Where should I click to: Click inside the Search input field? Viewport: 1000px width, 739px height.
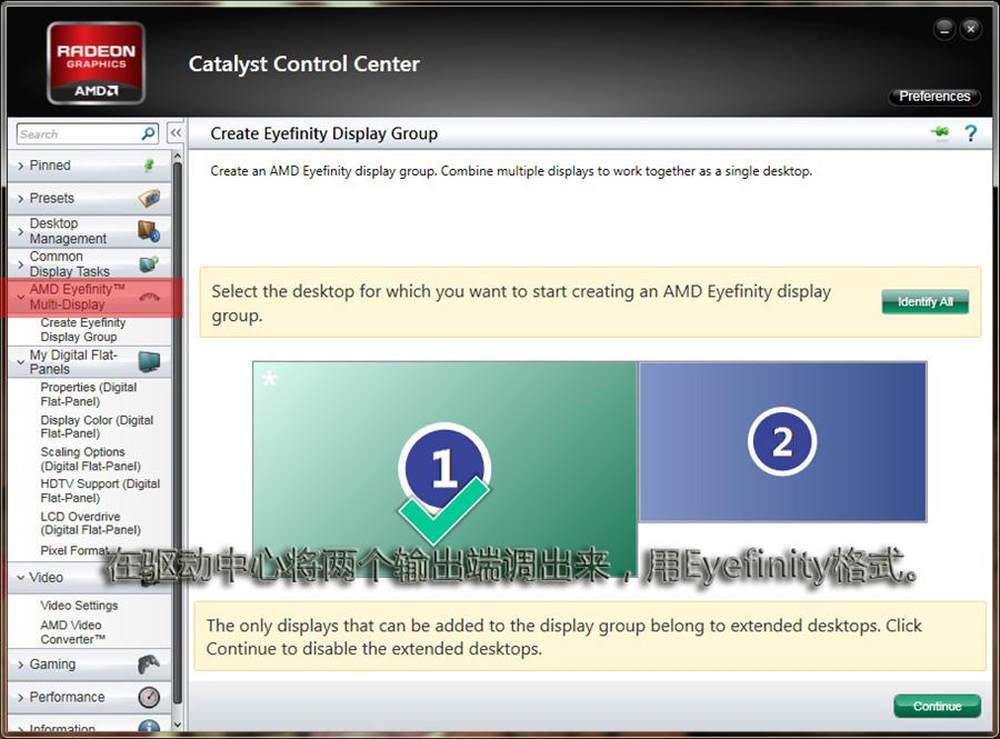coord(75,134)
